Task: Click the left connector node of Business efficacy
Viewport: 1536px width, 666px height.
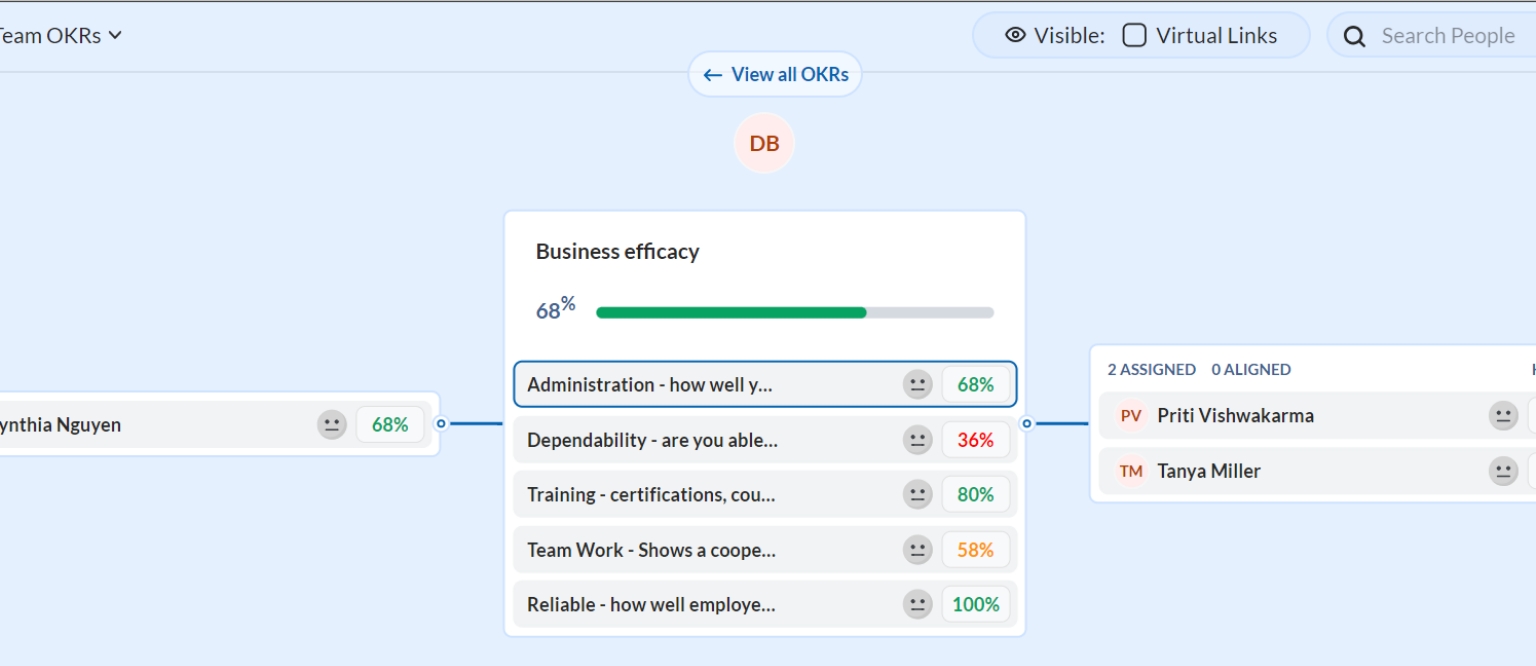Action: [x=441, y=424]
